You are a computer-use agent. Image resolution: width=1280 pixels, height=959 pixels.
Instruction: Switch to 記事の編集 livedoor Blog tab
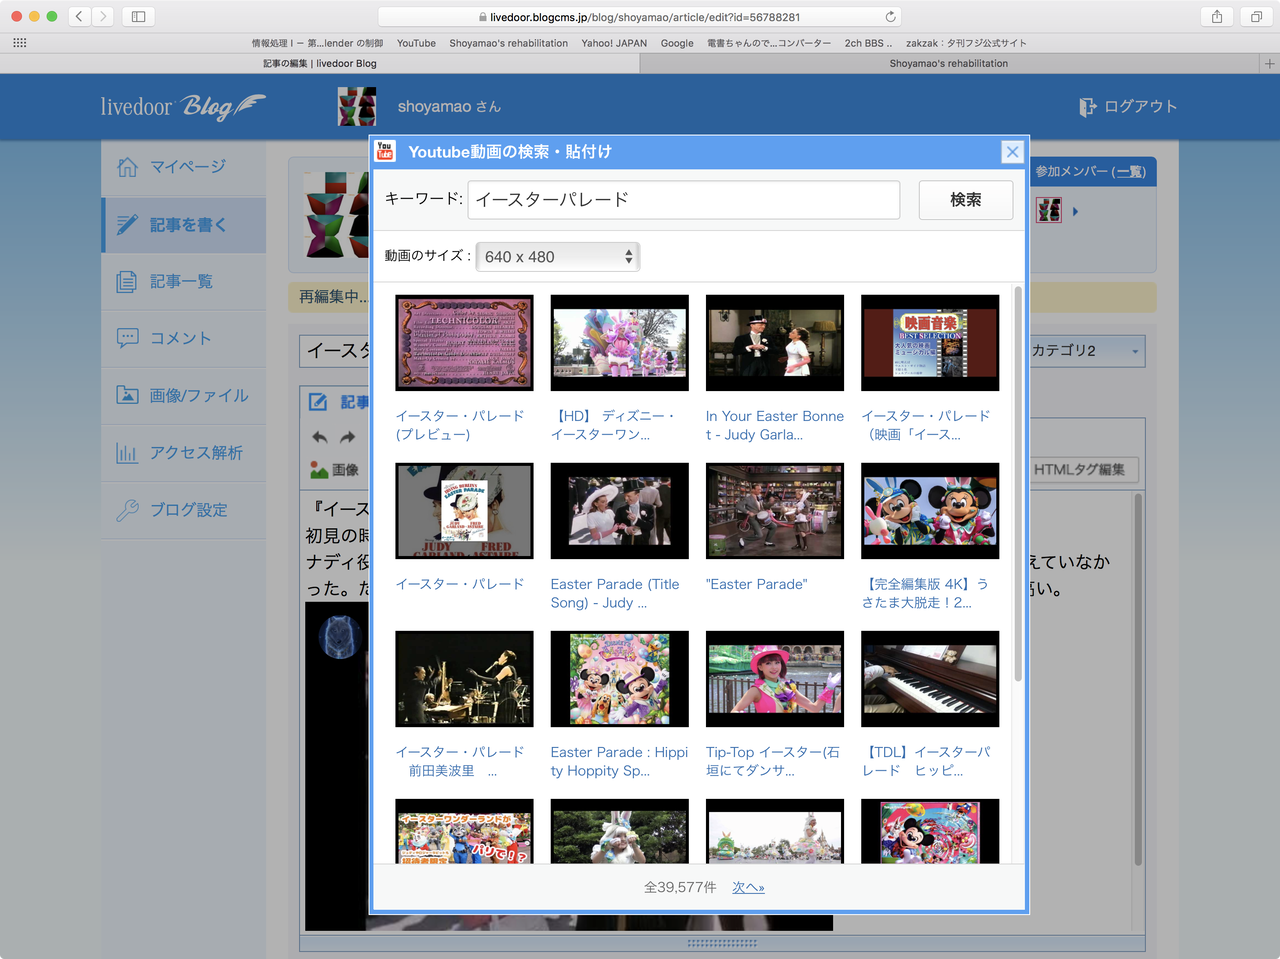tap(320, 63)
